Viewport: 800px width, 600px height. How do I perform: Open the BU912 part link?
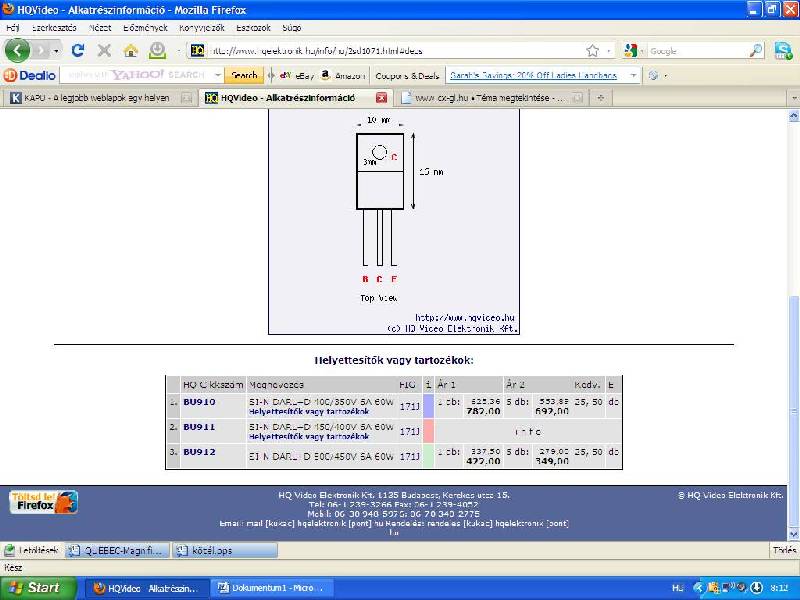199,452
